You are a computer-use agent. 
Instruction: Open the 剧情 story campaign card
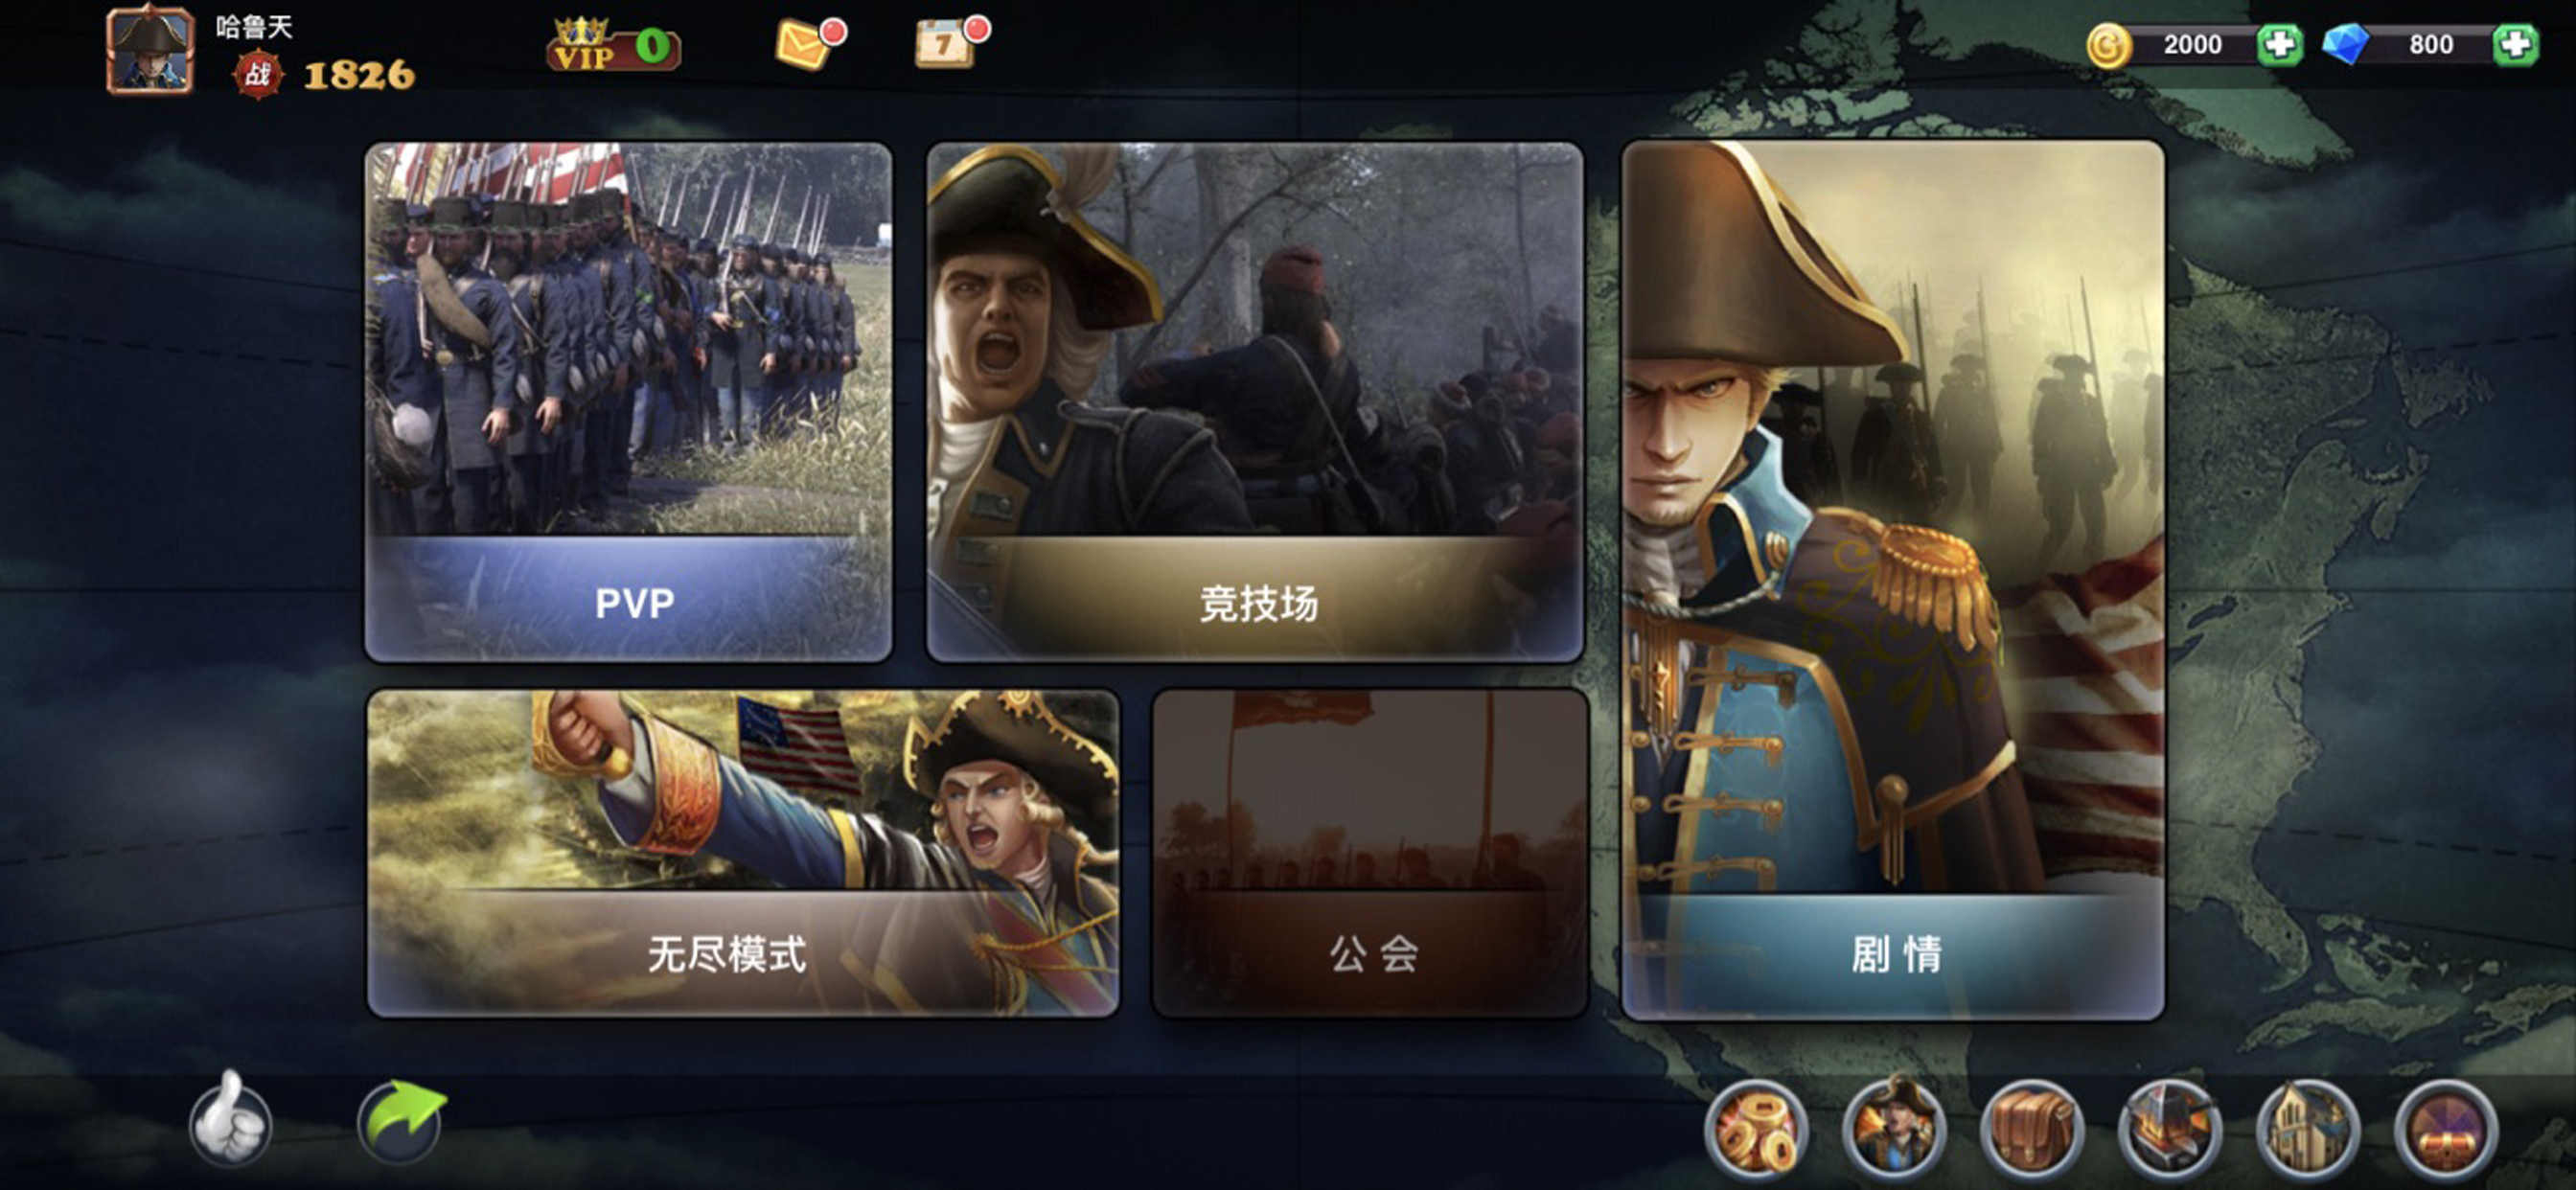click(x=1893, y=580)
